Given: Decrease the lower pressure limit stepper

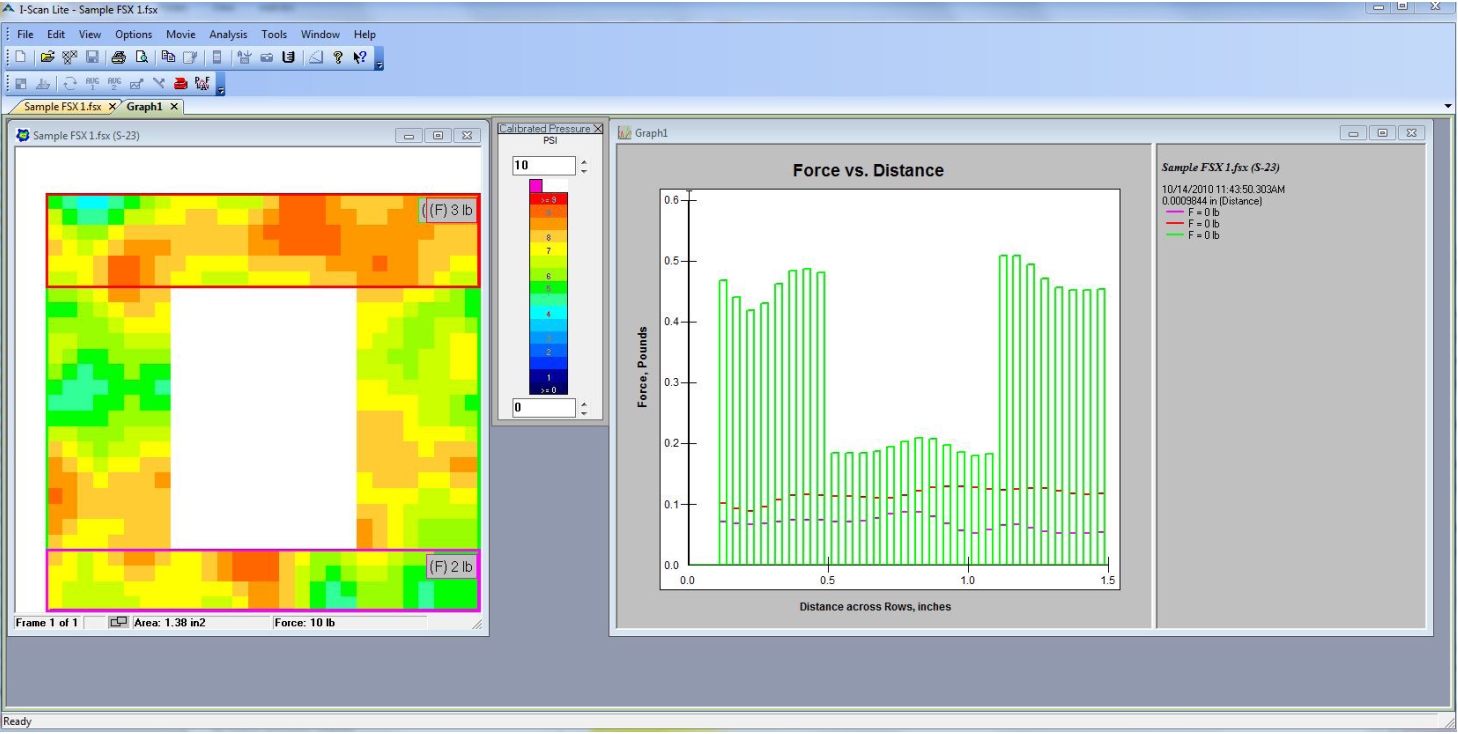Looking at the screenshot, I should 584,412.
